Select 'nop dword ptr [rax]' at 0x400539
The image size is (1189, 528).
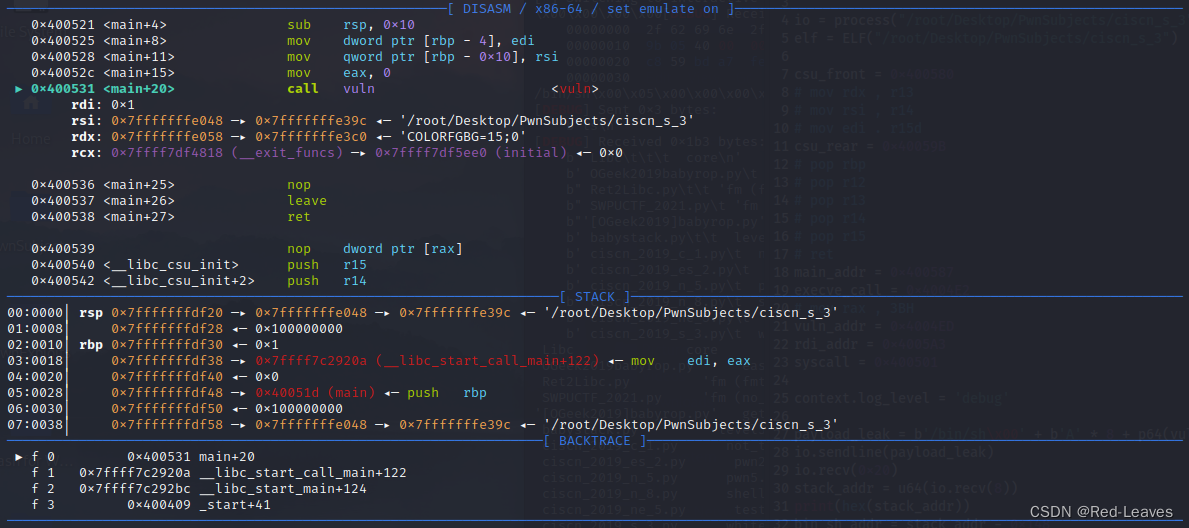click(375, 248)
